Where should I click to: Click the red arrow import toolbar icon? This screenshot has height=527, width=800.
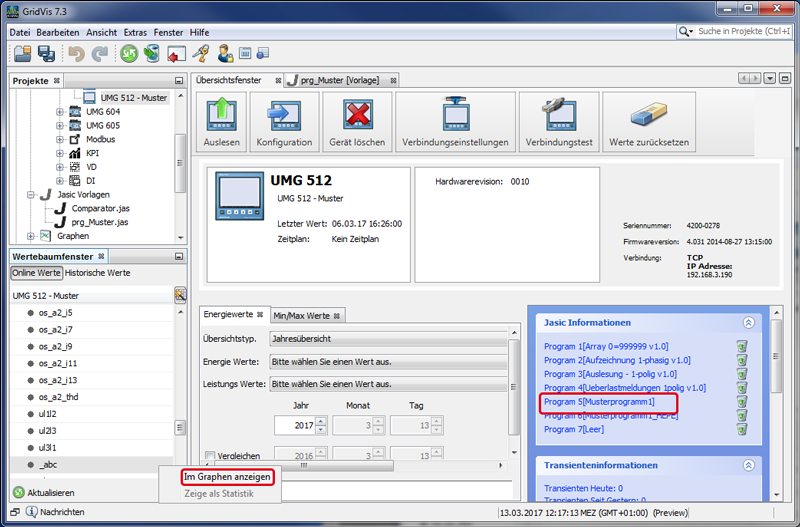click(177, 54)
